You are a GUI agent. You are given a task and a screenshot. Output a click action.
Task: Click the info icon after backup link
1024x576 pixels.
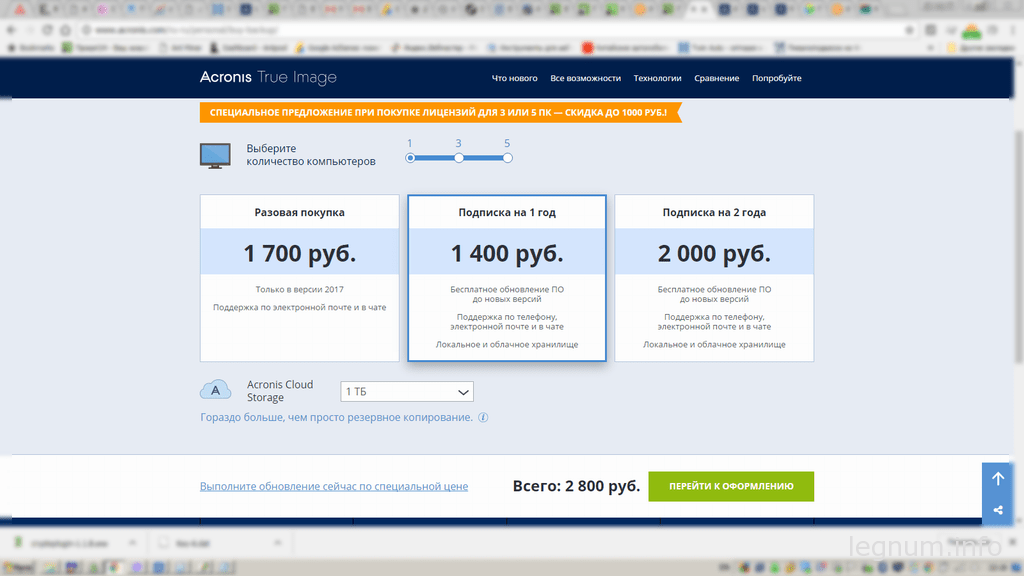point(483,417)
